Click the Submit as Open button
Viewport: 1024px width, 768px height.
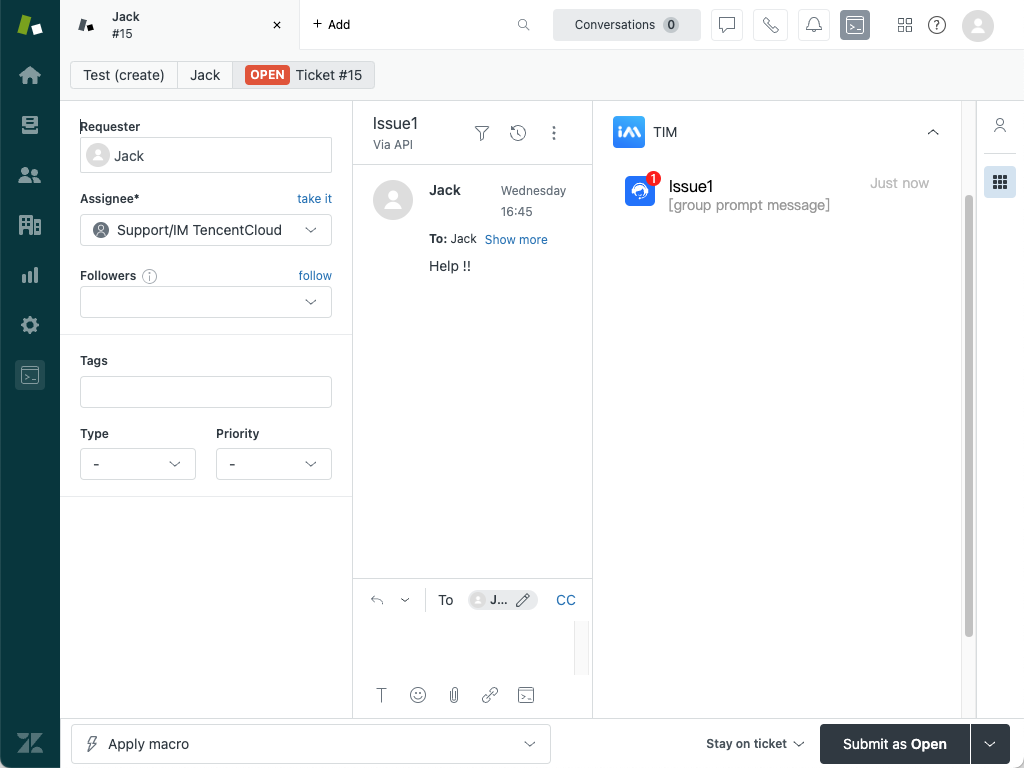pyautogui.click(x=894, y=744)
